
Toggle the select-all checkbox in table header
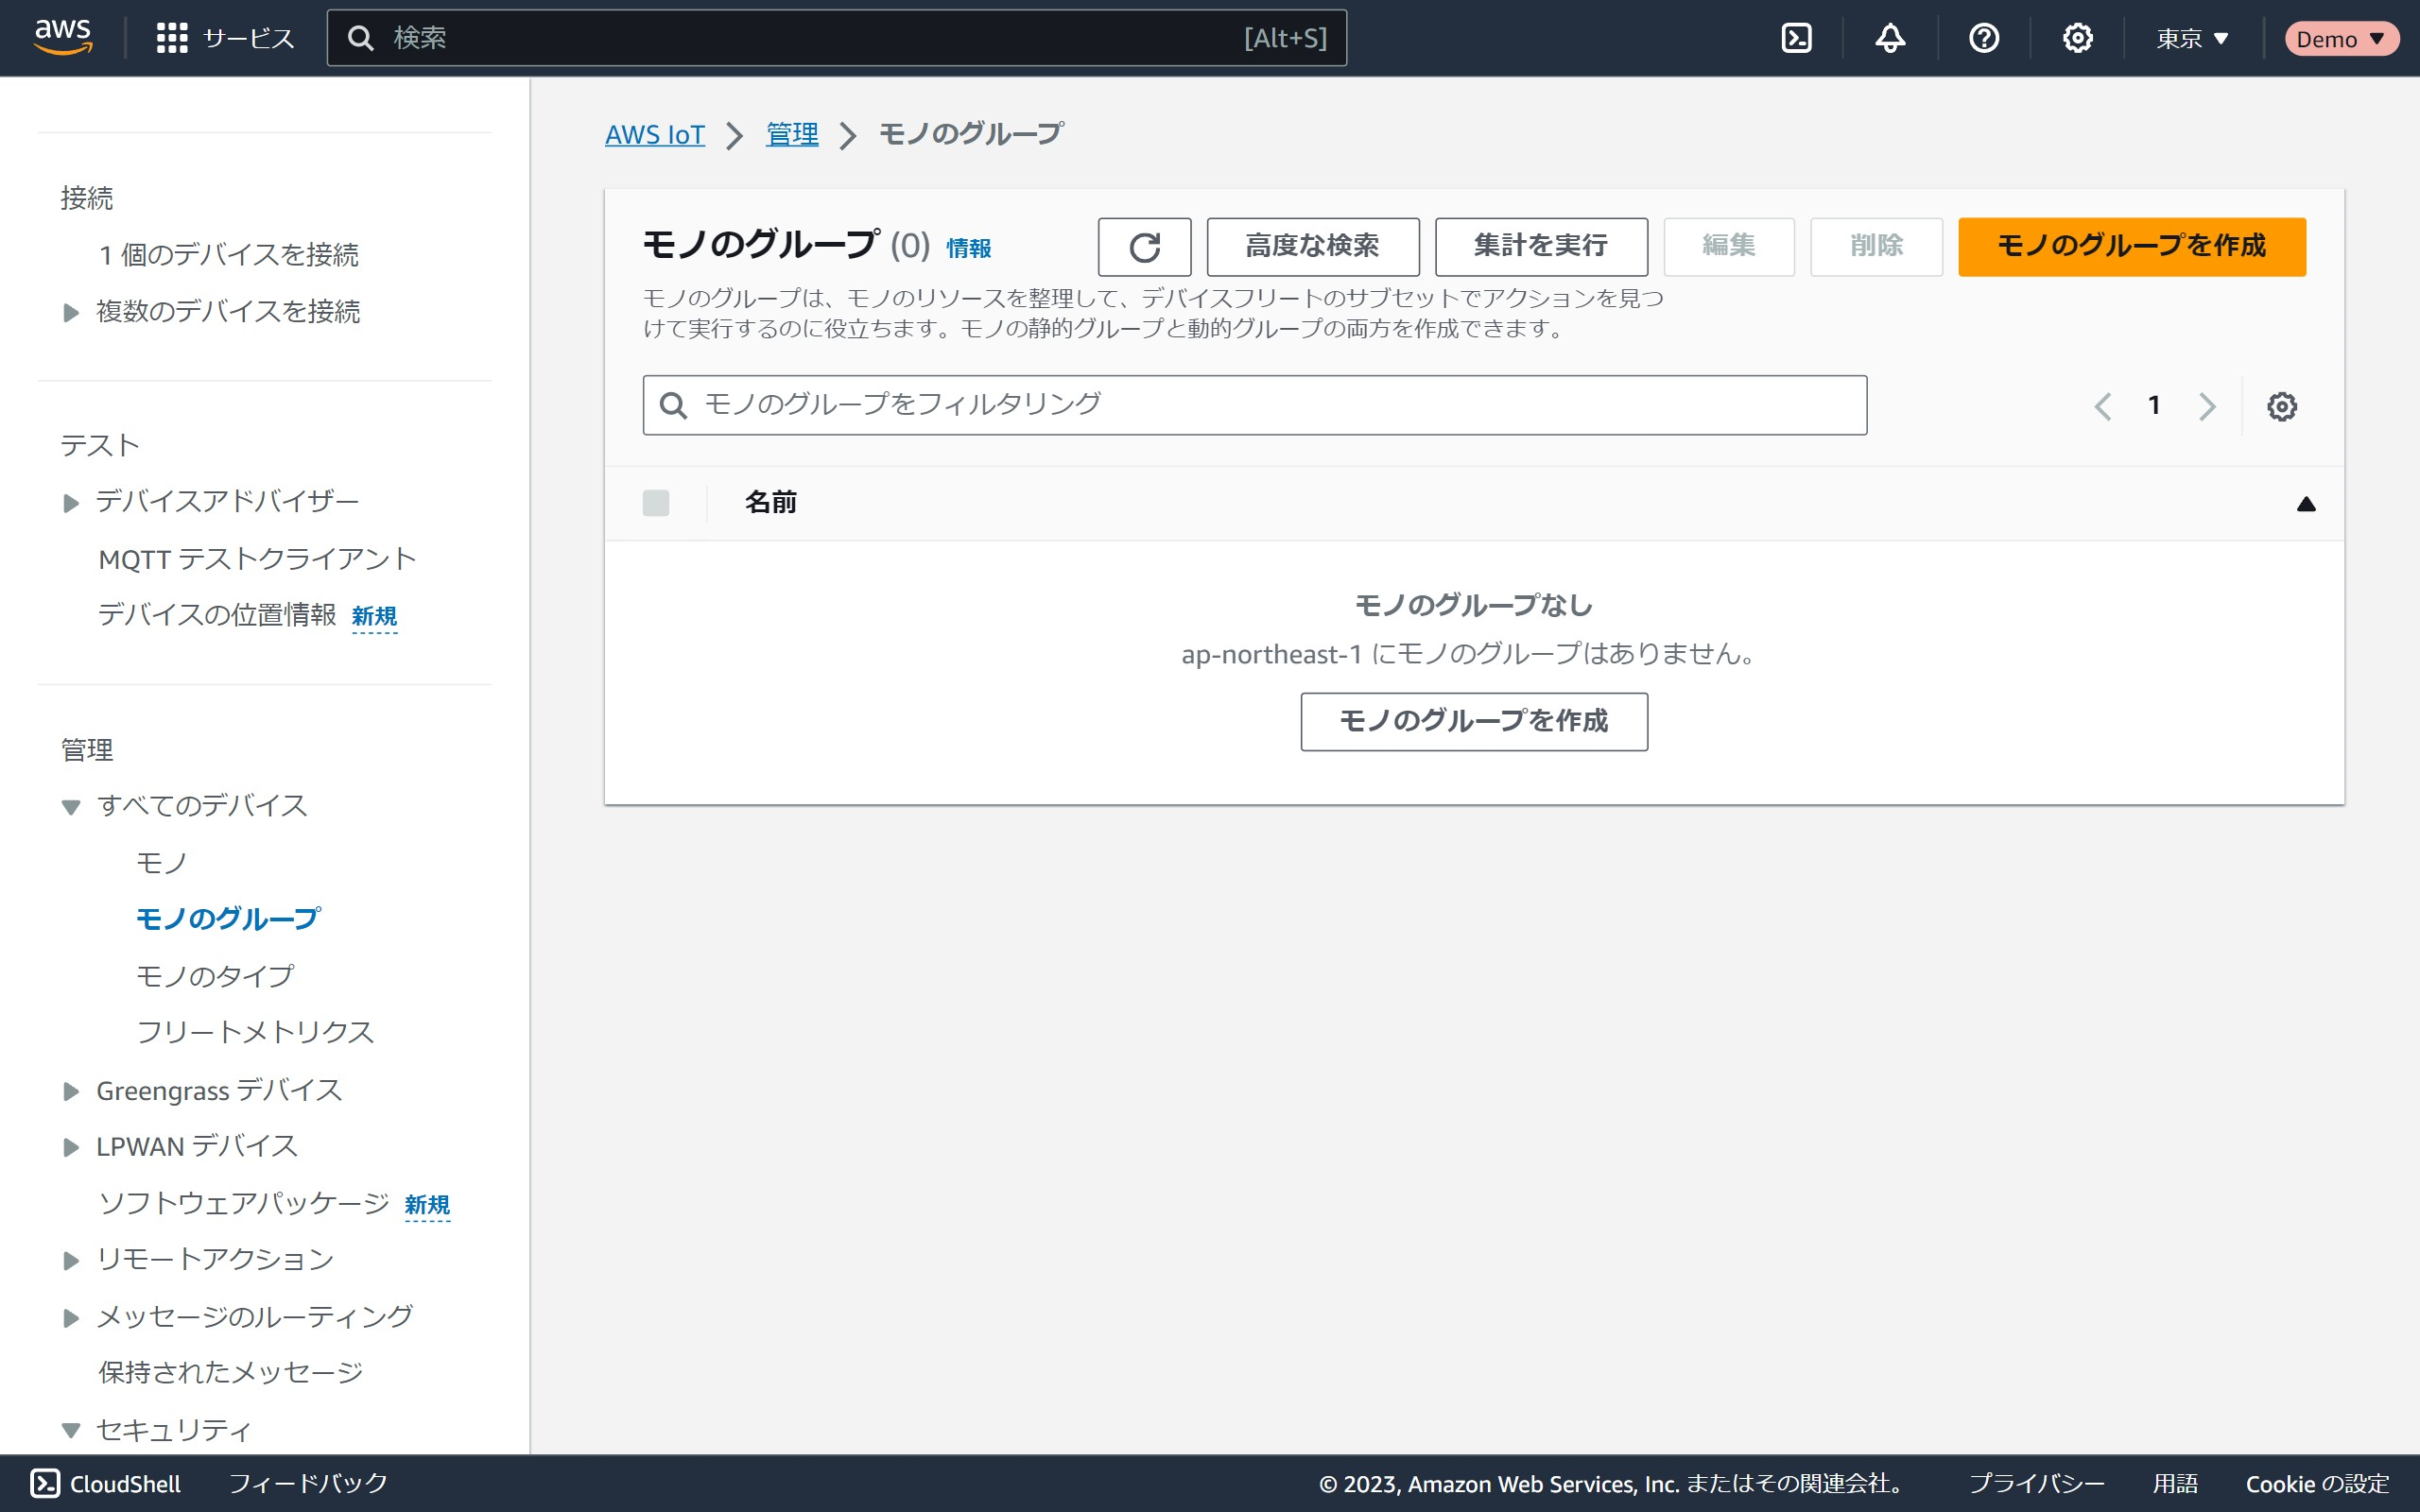pos(656,503)
